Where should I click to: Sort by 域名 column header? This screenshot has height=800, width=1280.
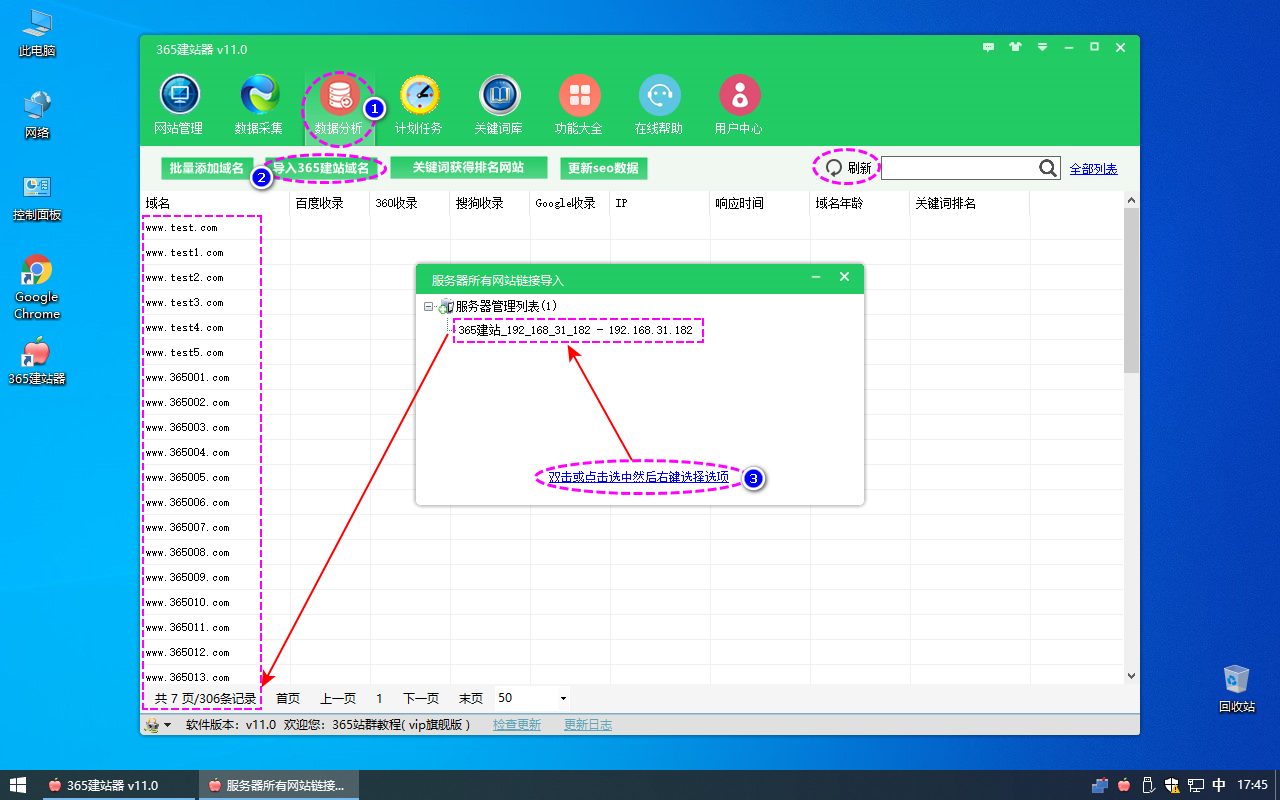215,203
